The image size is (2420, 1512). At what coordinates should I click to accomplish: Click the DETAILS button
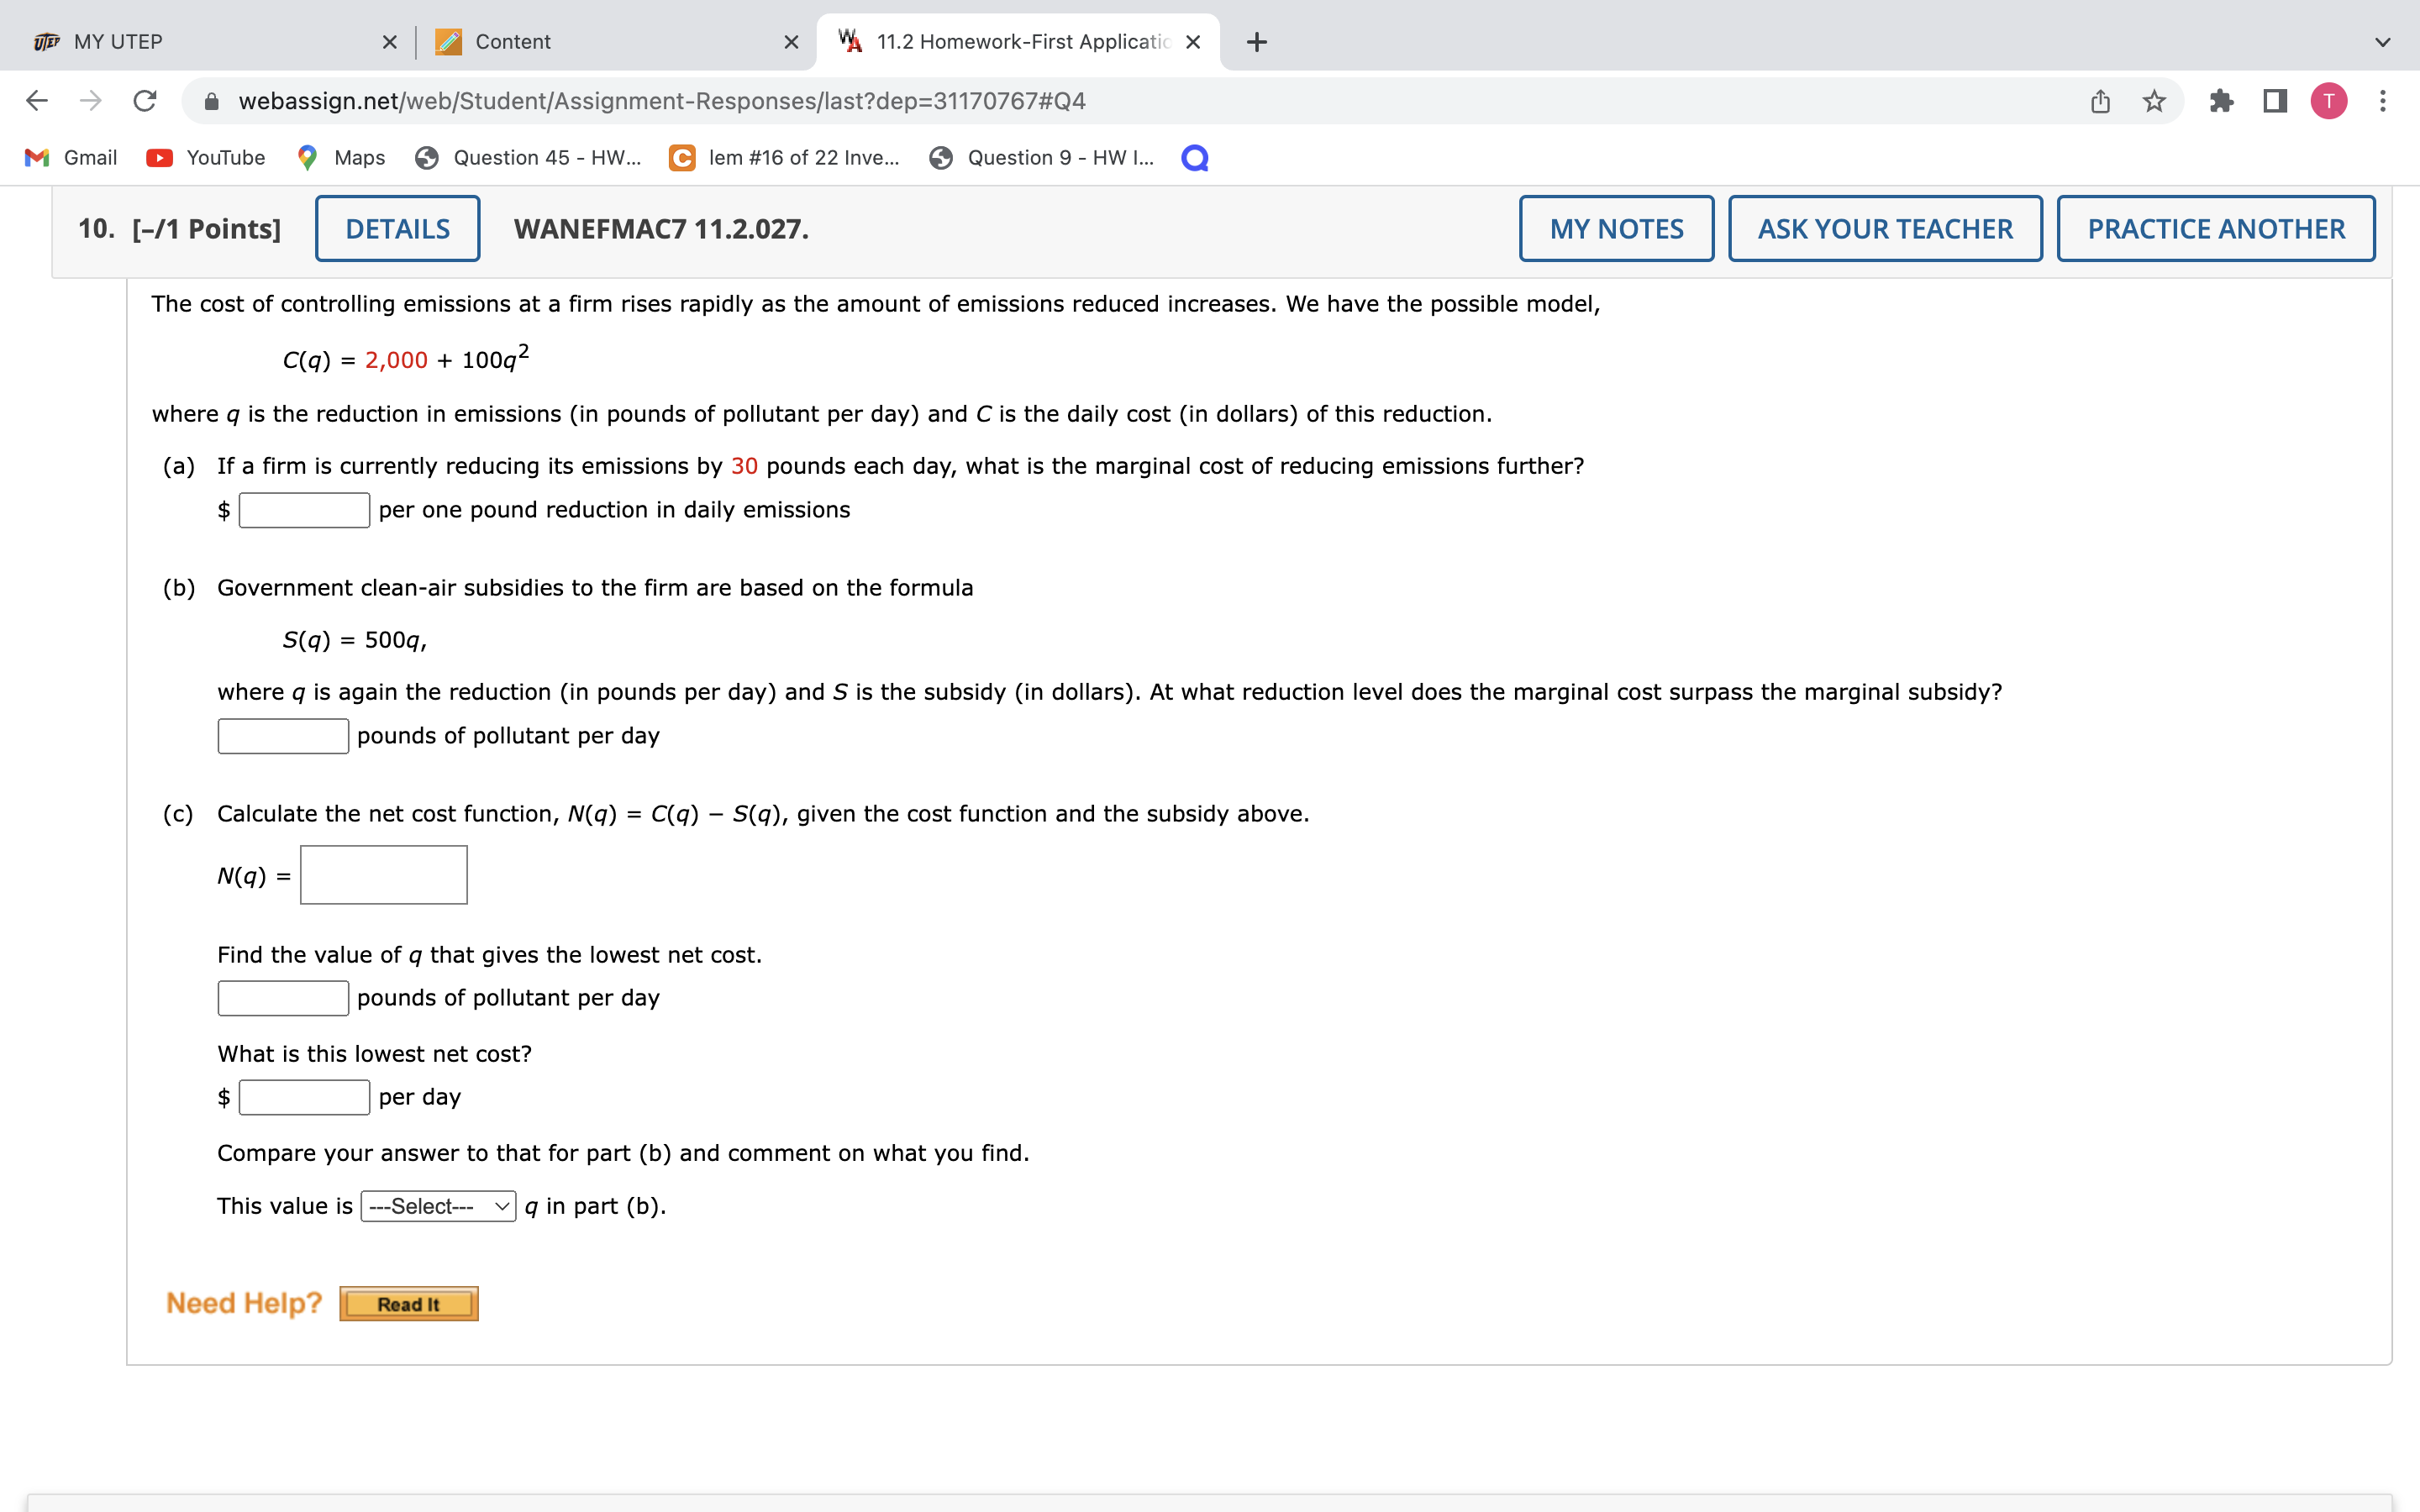(x=397, y=229)
